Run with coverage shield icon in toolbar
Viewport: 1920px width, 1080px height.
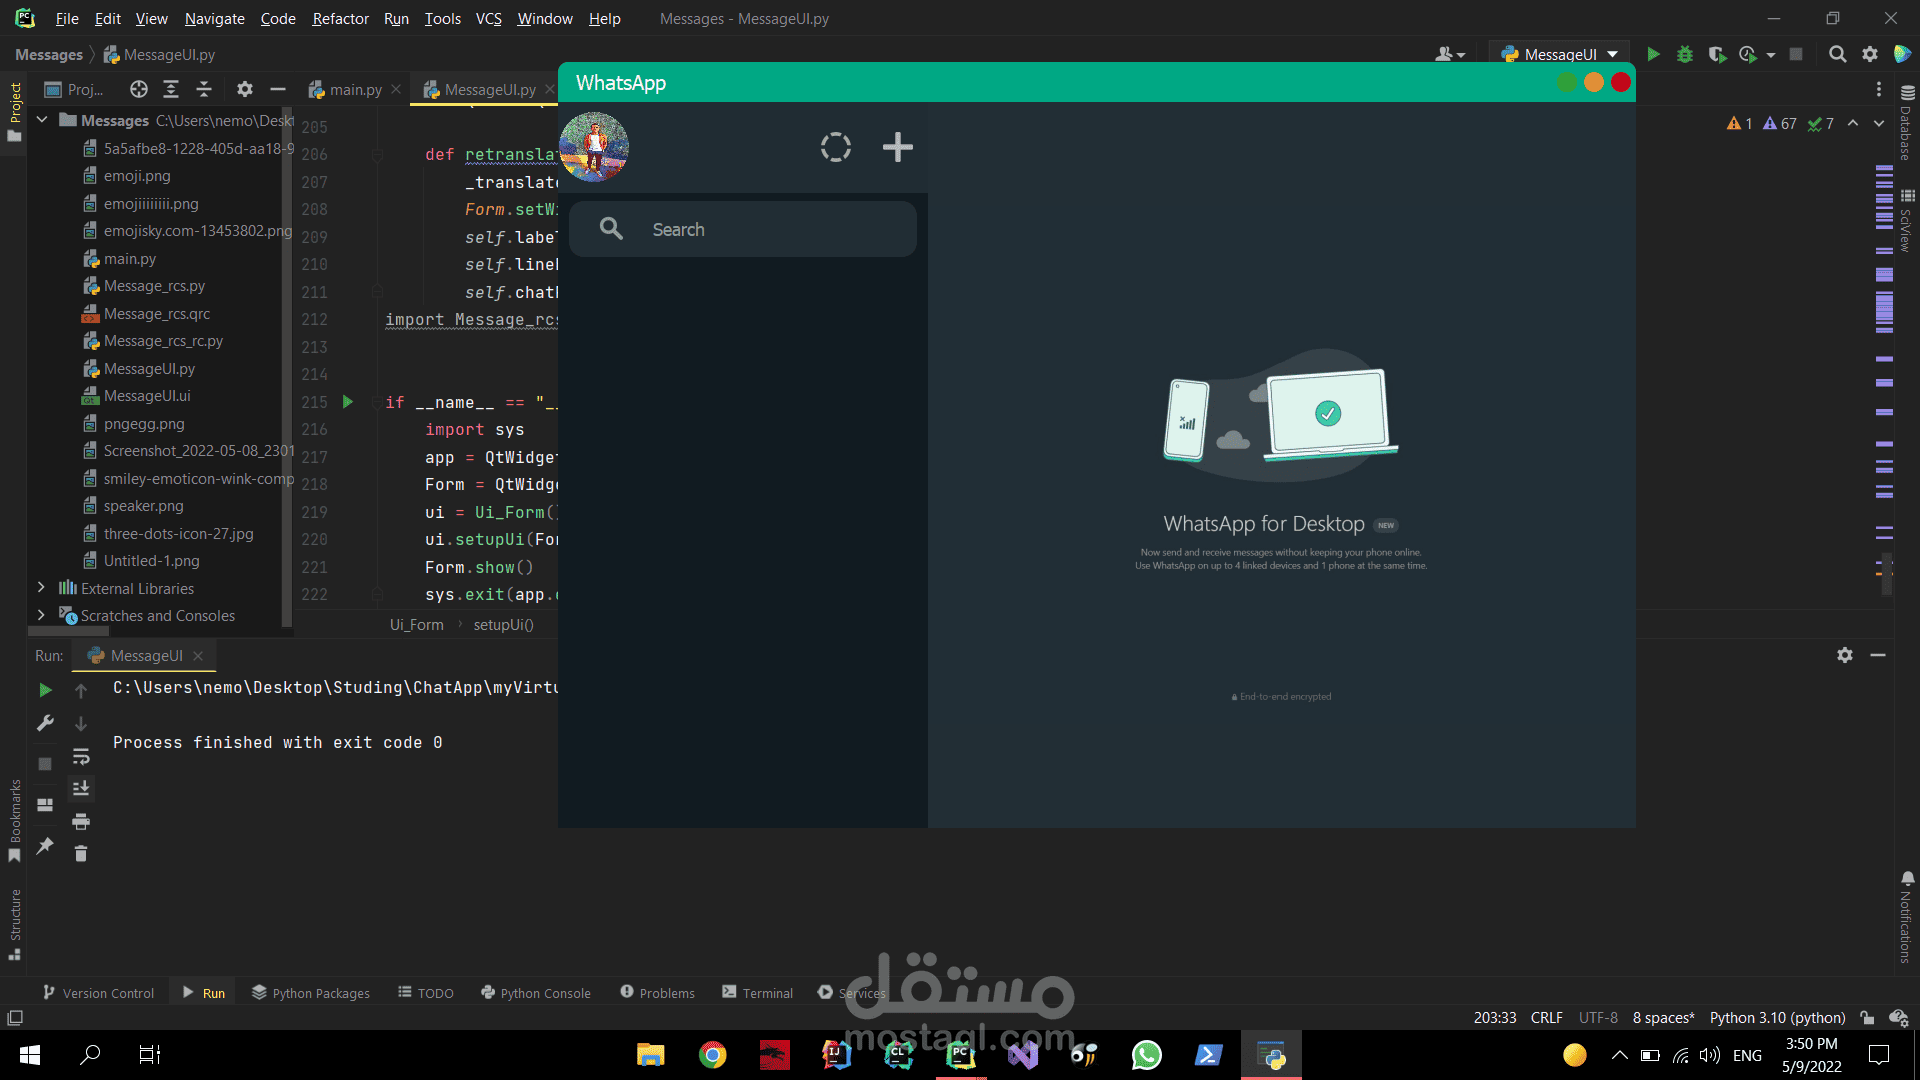pos(1717,54)
